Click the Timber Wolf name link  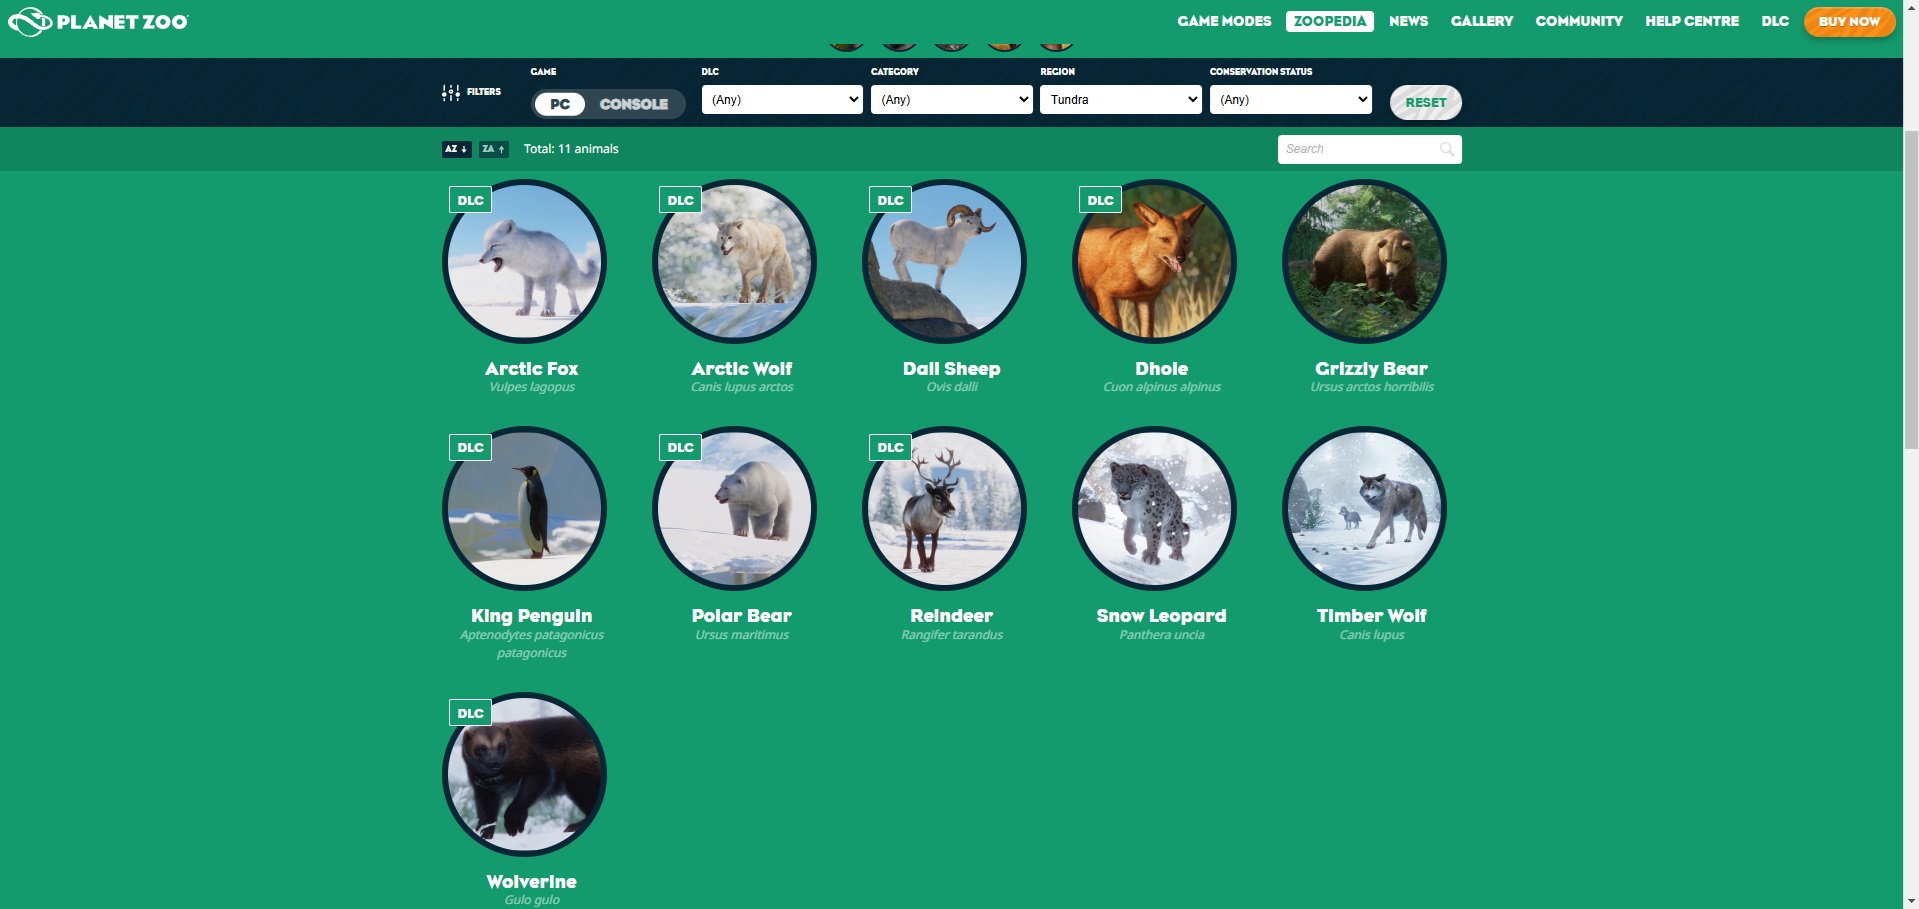click(1372, 616)
